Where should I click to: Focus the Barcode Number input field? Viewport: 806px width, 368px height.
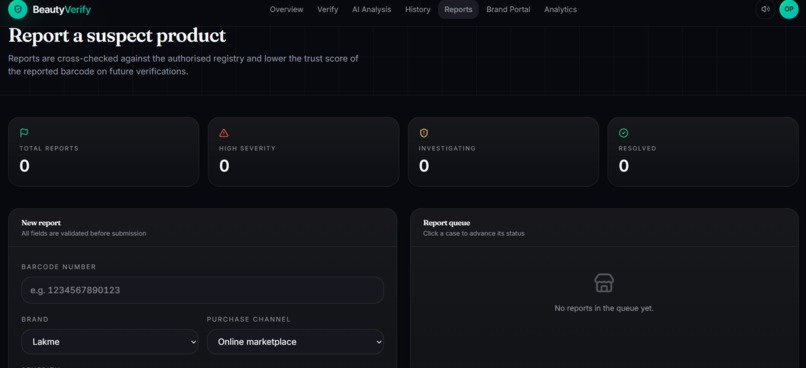pos(203,290)
